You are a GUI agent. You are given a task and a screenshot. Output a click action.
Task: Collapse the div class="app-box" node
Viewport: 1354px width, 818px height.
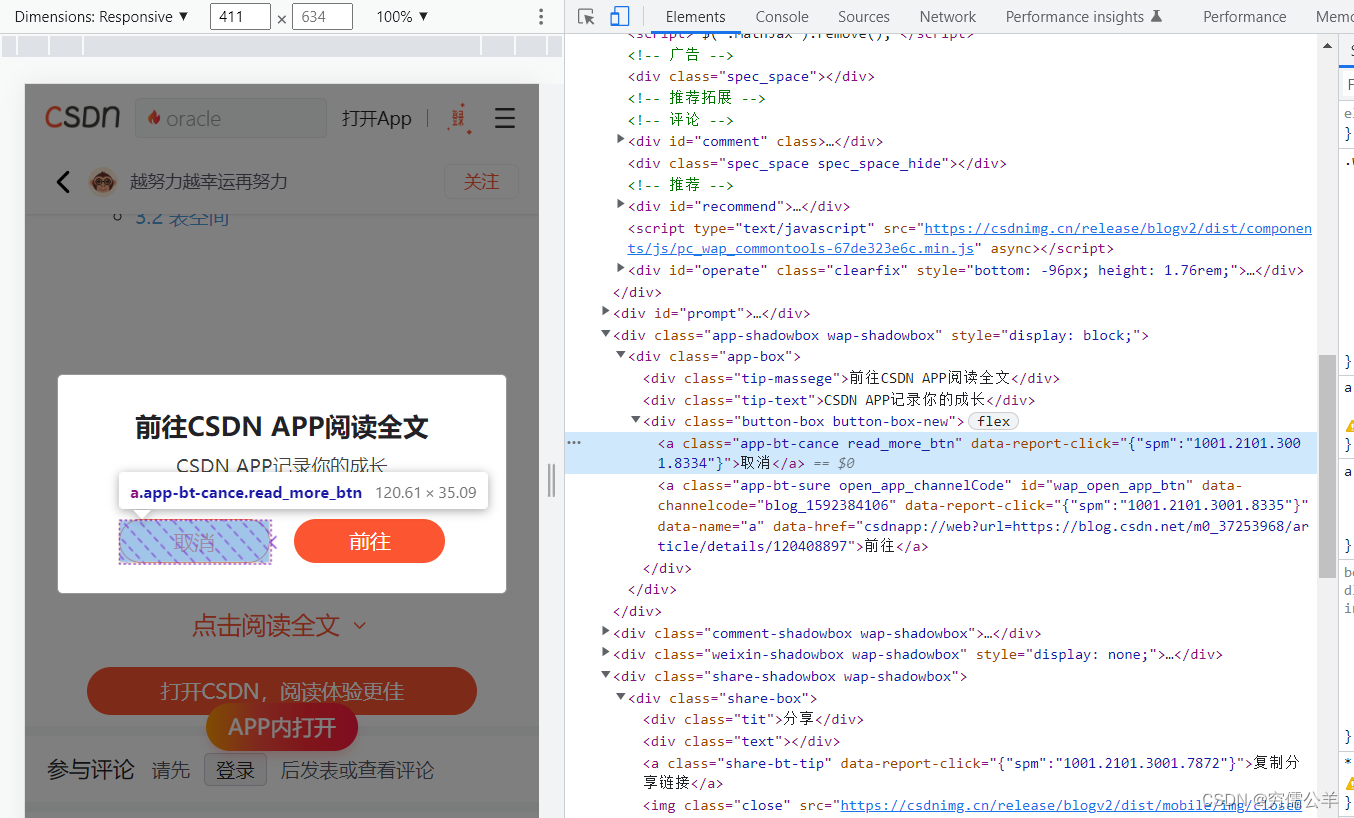(x=621, y=356)
